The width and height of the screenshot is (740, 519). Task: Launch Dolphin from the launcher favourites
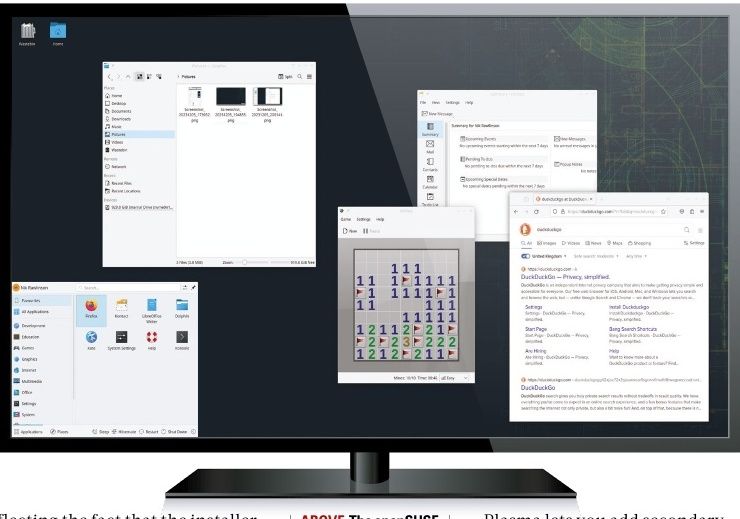(x=182, y=309)
